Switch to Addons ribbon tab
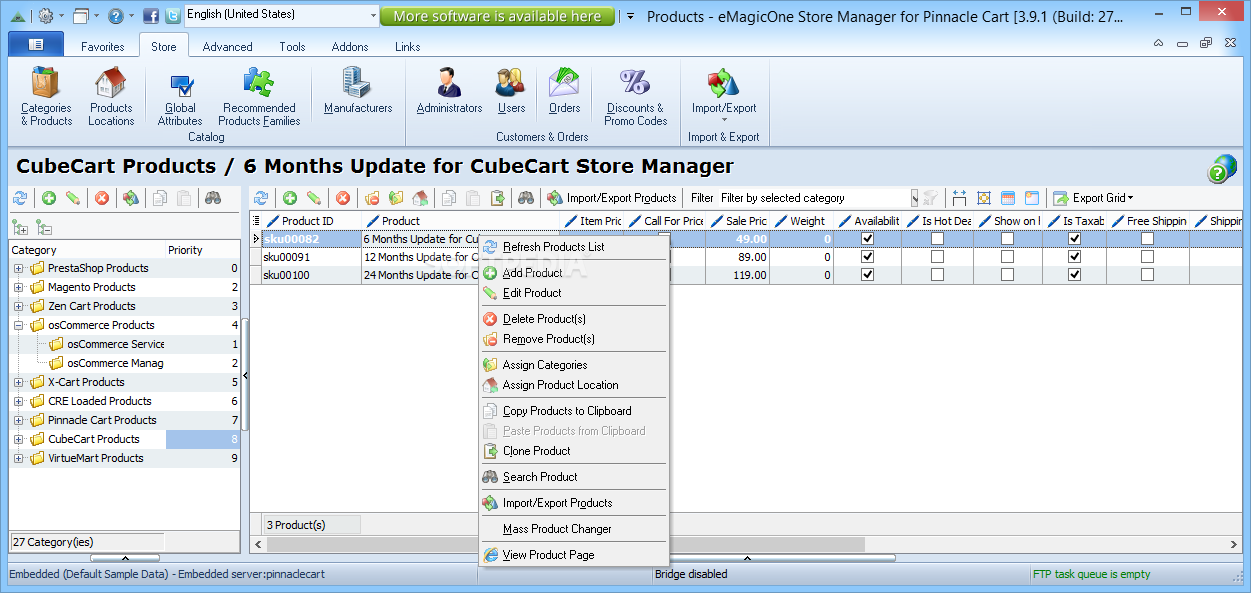The height and width of the screenshot is (593, 1251). click(350, 47)
